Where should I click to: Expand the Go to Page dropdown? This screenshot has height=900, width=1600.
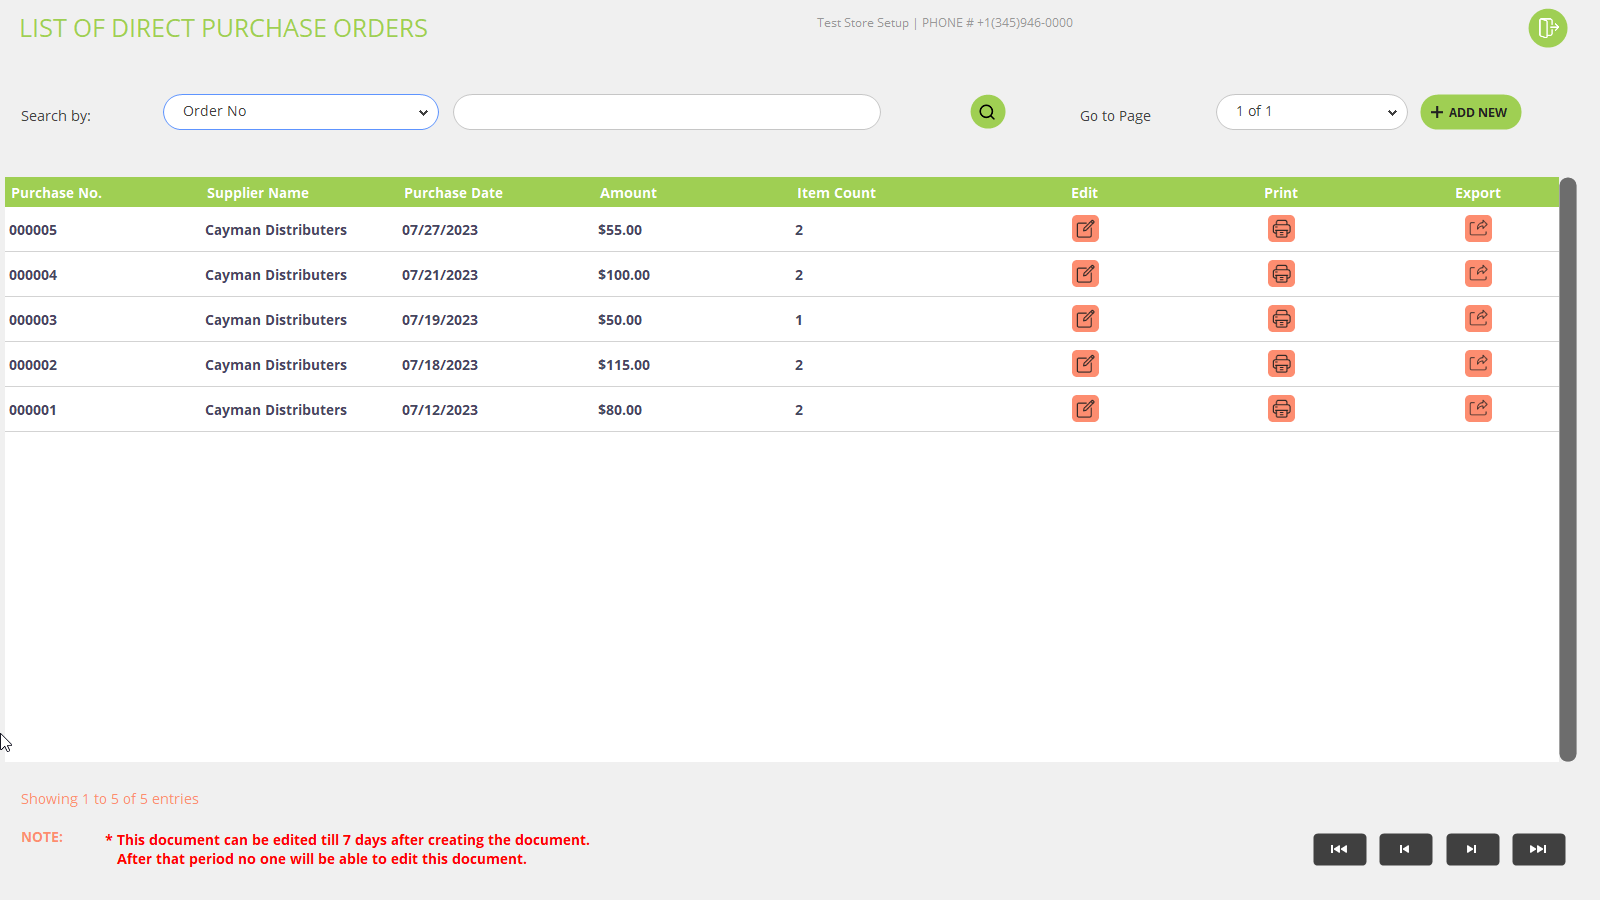tap(1311, 112)
